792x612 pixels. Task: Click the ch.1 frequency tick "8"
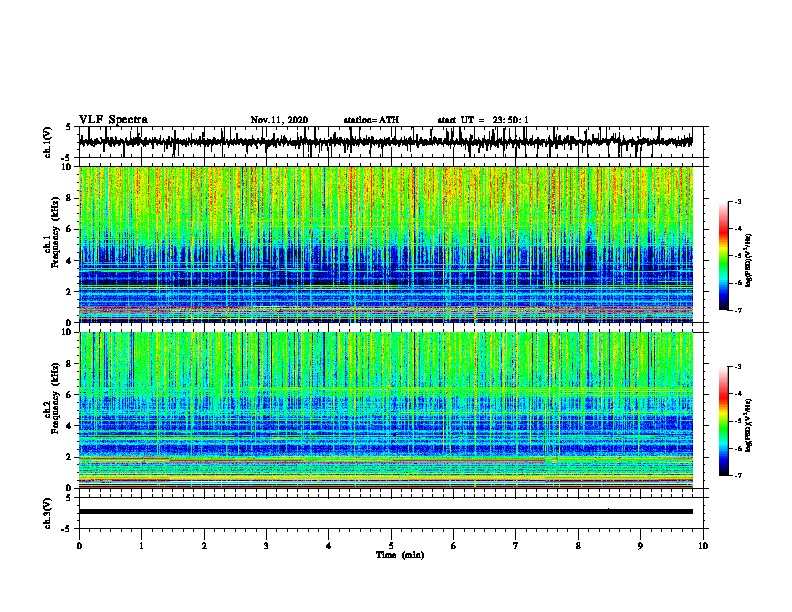(70, 198)
